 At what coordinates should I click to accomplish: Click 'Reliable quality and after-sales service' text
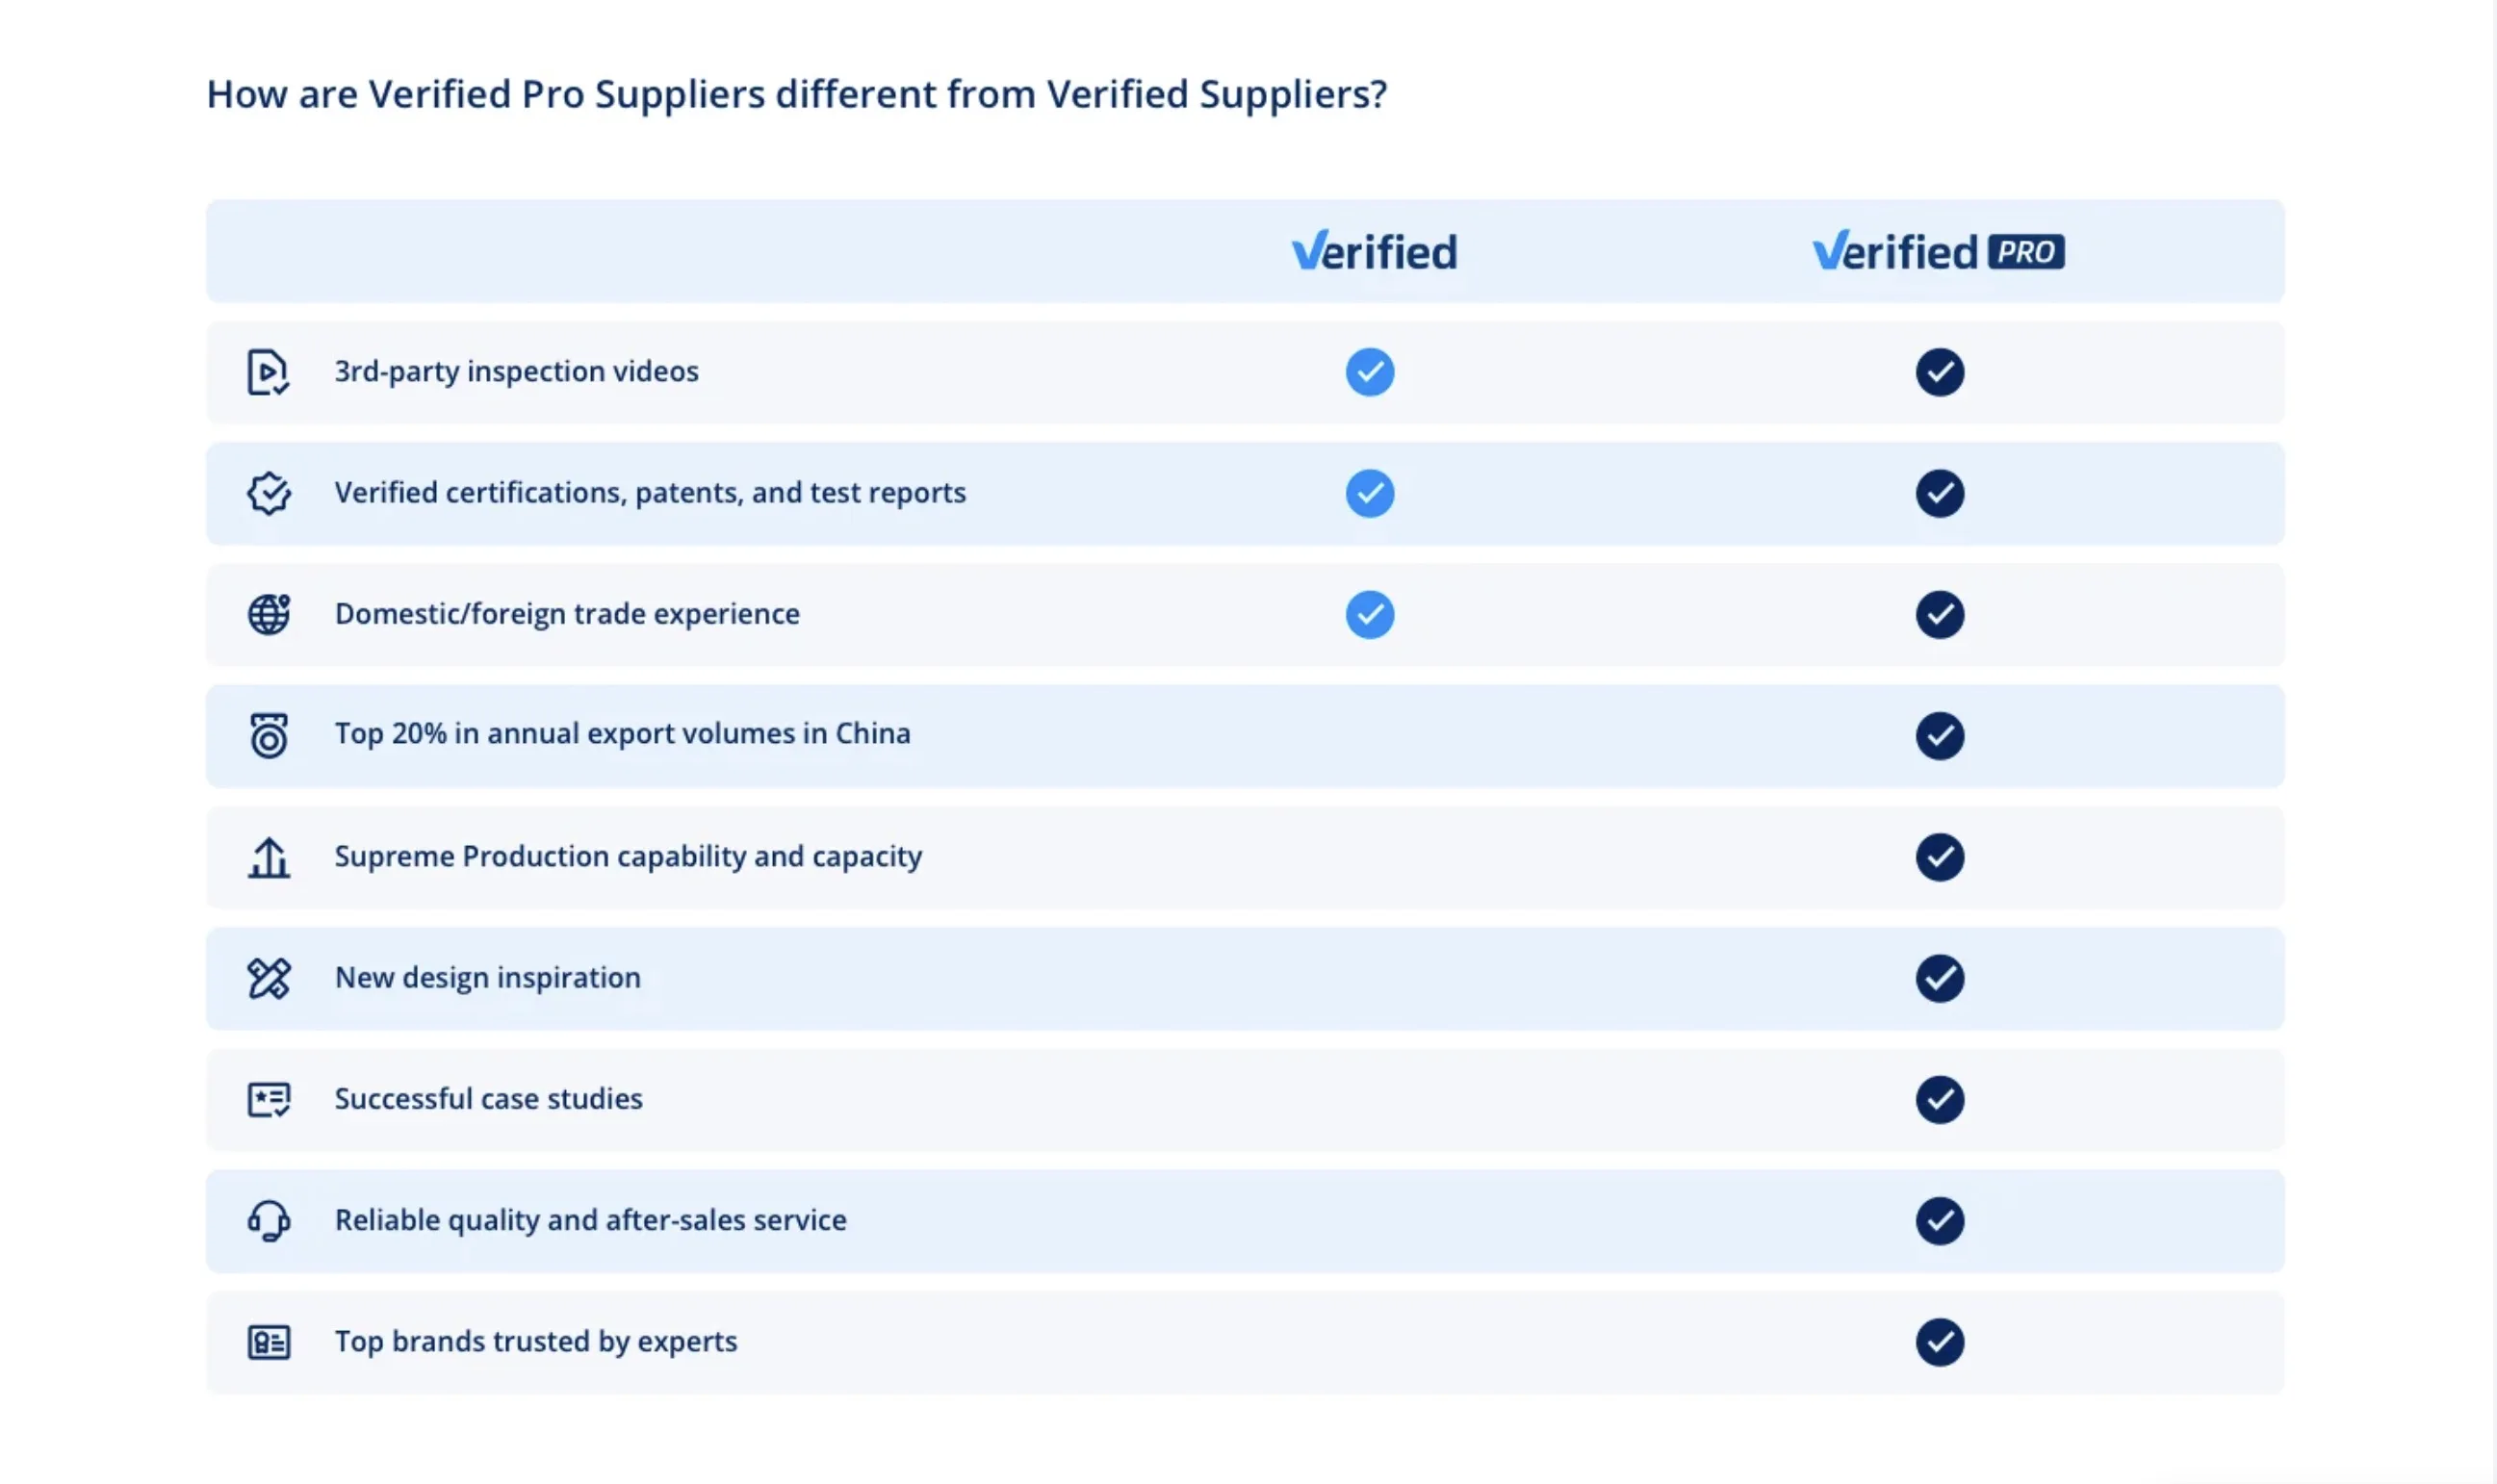click(x=590, y=1220)
